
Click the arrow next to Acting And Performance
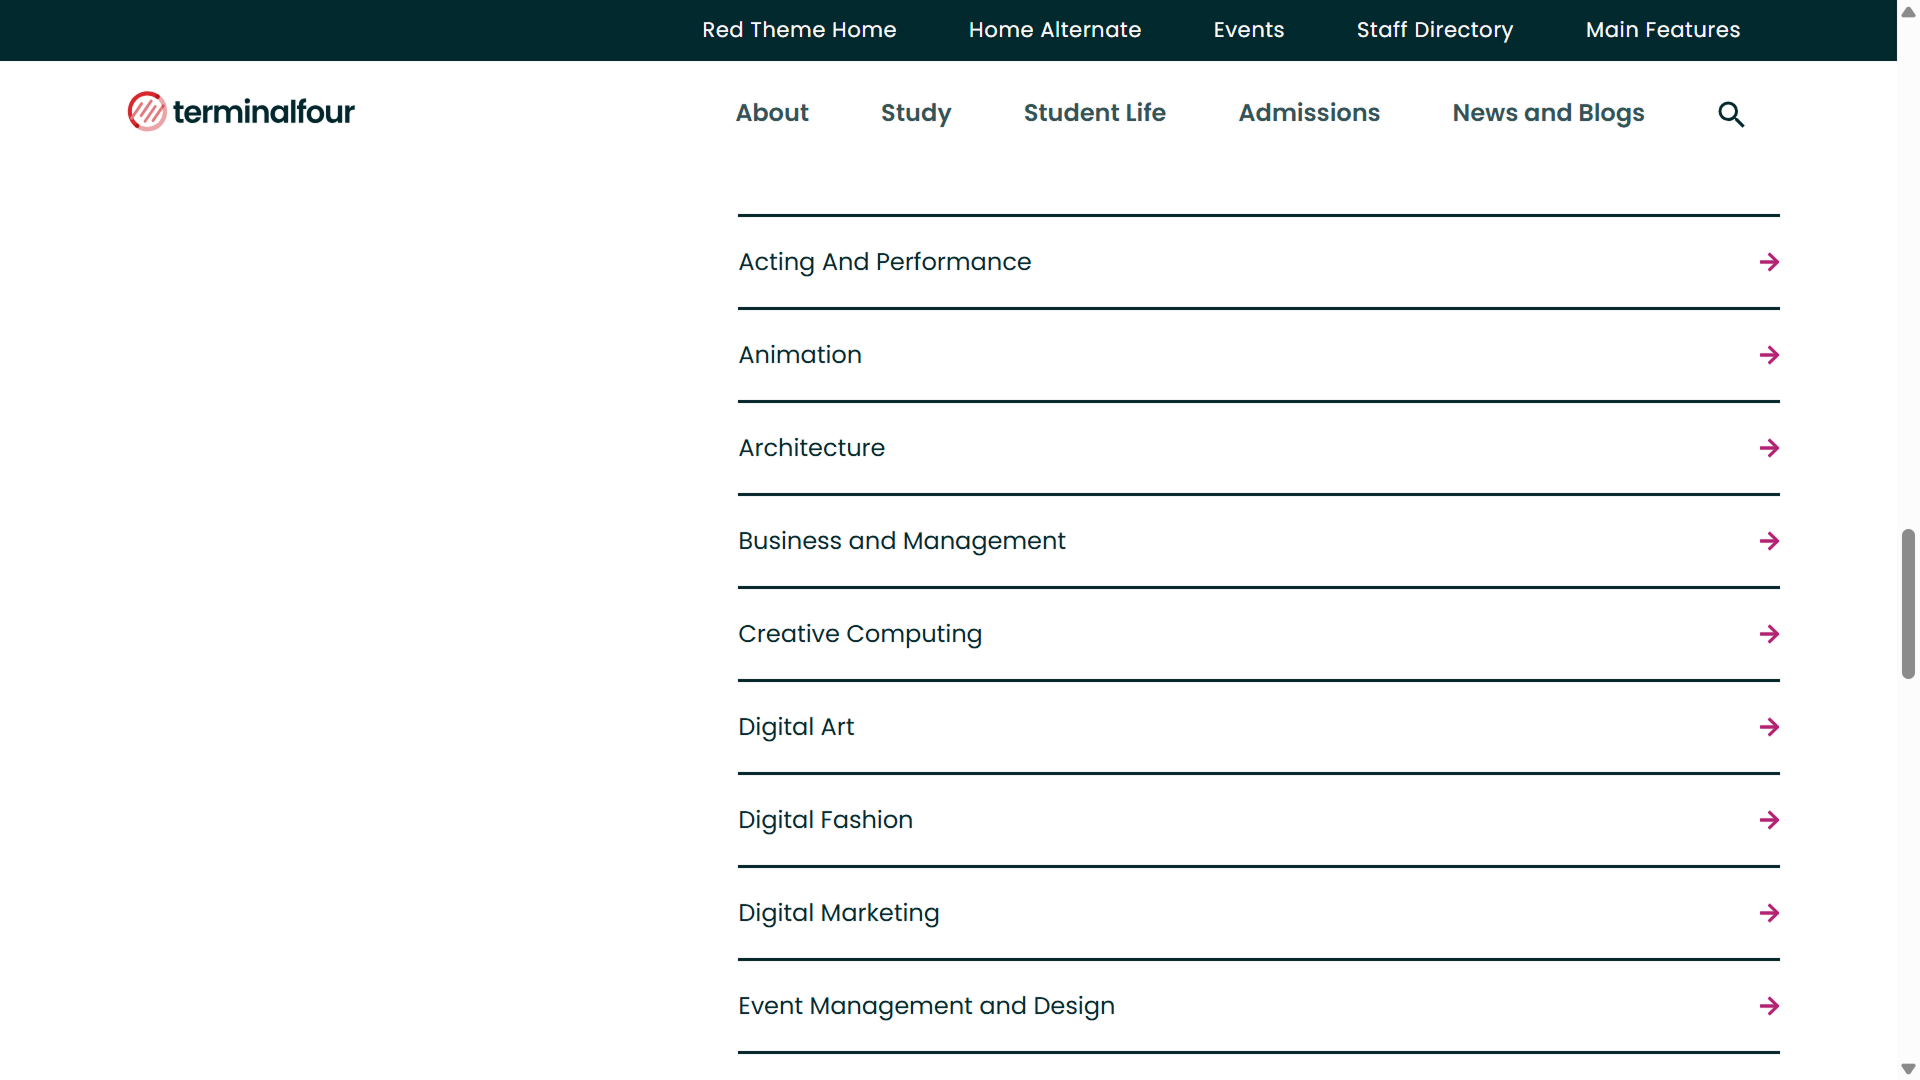point(1769,261)
